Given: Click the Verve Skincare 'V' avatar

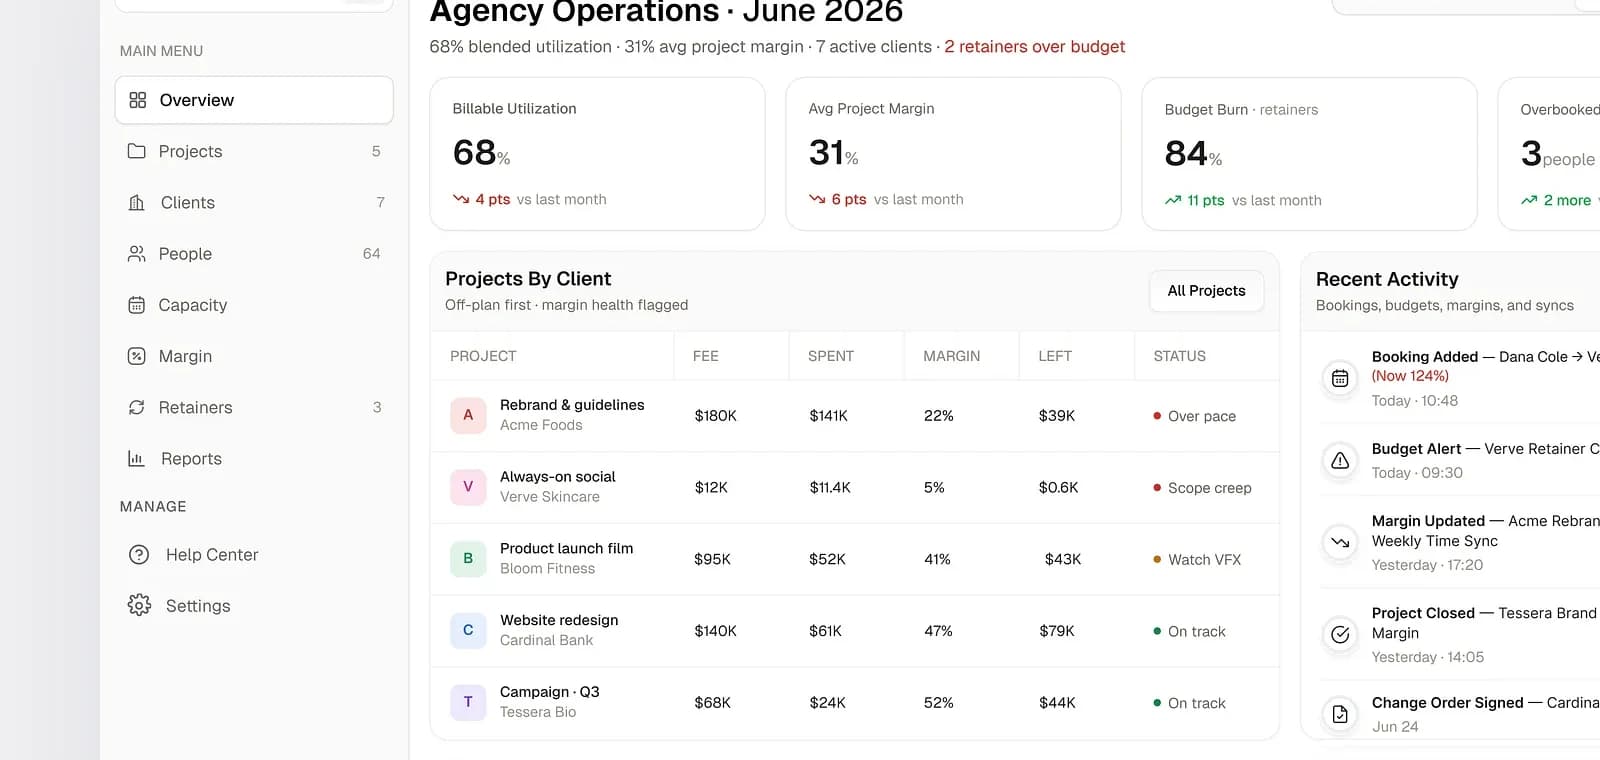Looking at the screenshot, I should point(468,487).
